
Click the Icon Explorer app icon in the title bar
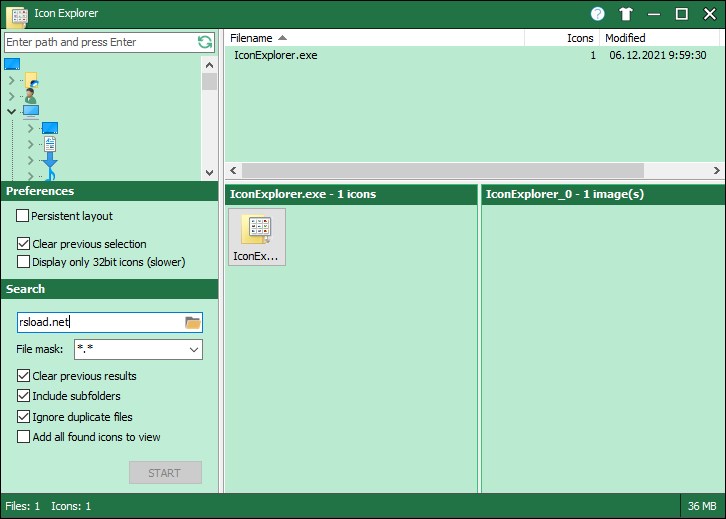[x=18, y=17]
